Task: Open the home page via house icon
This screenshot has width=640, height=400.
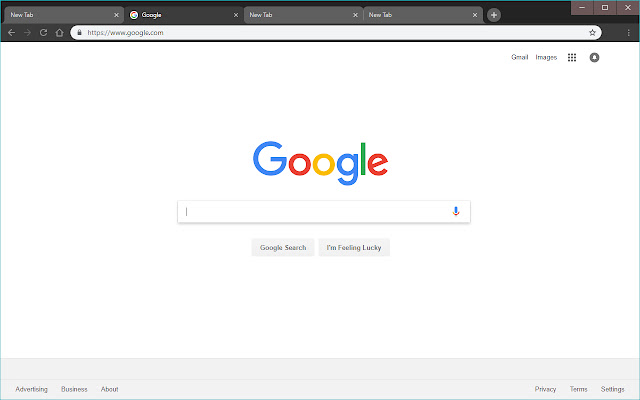Action: pyautogui.click(x=60, y=33)
